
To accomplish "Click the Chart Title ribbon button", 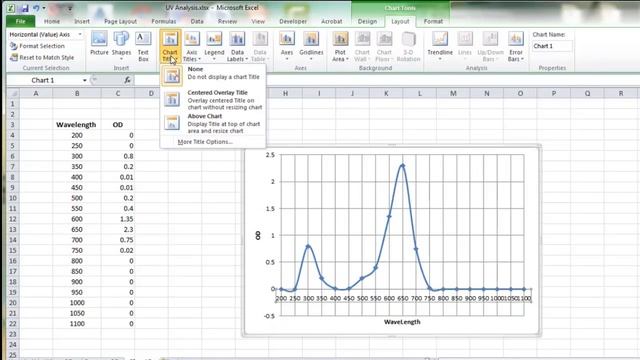I will pos(170,47).
